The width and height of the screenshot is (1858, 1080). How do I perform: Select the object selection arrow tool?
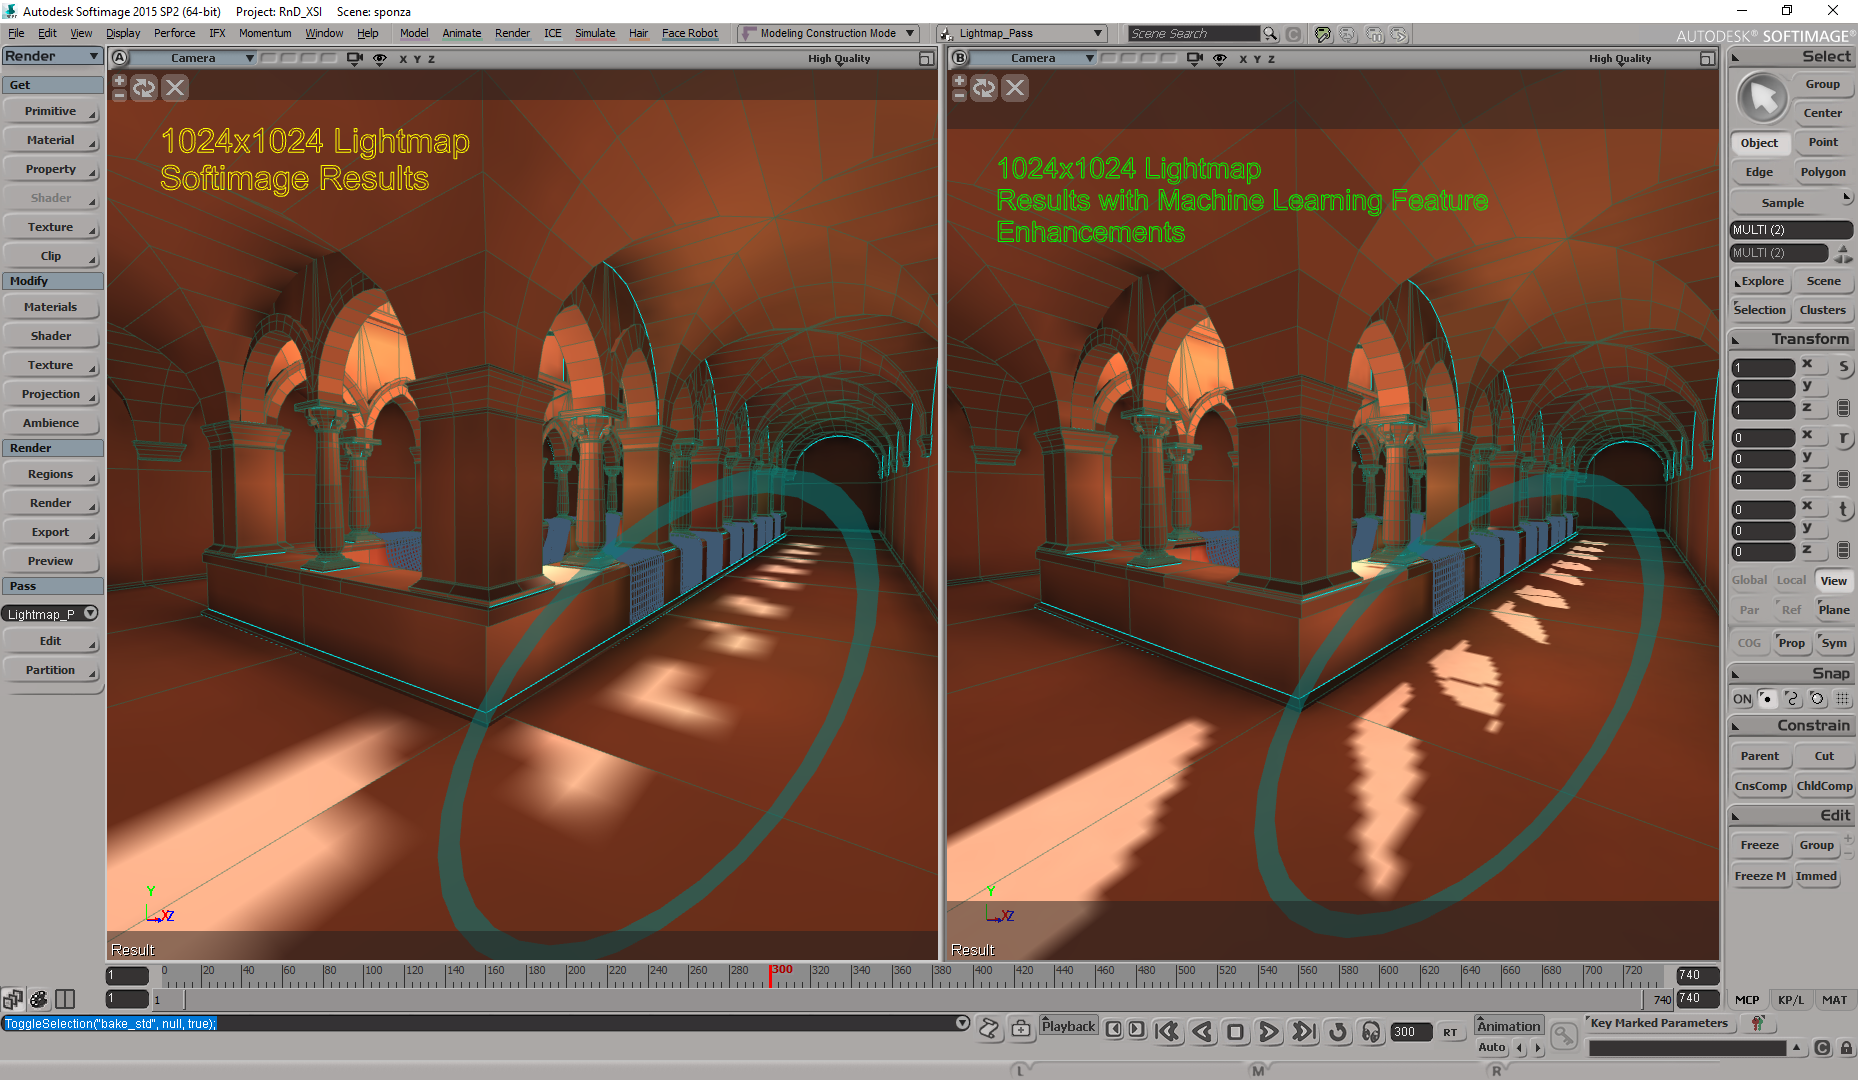1762,98
